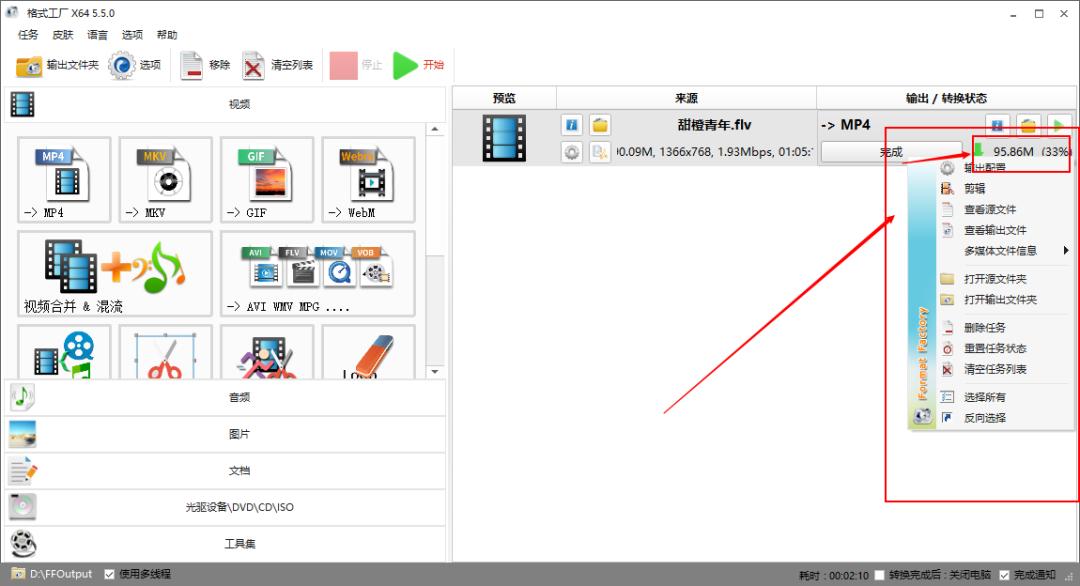Play output with green arrow in task row
The width and height of the screenshot is (1080, 586).
[x=1059, y=125]
